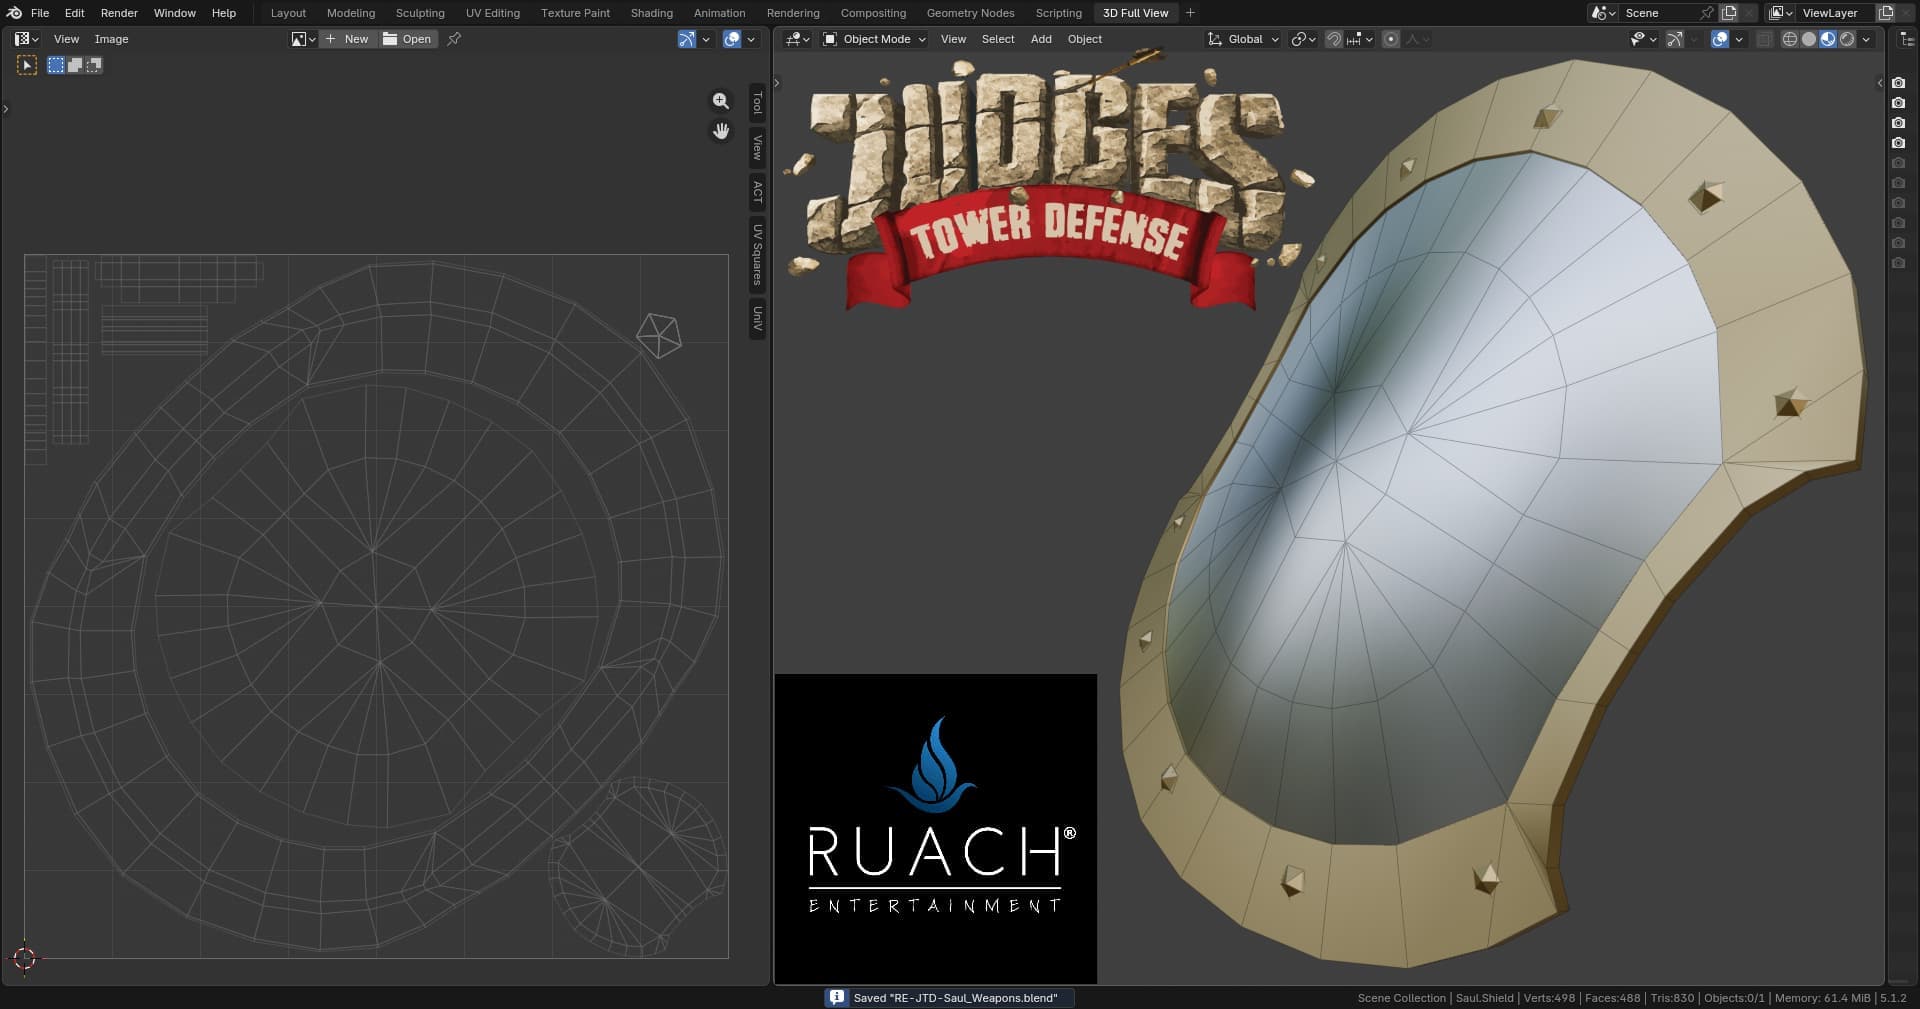Select the Select Box tool in the UV editor
Screen dimensions: 1920x1009
point(27,65)
